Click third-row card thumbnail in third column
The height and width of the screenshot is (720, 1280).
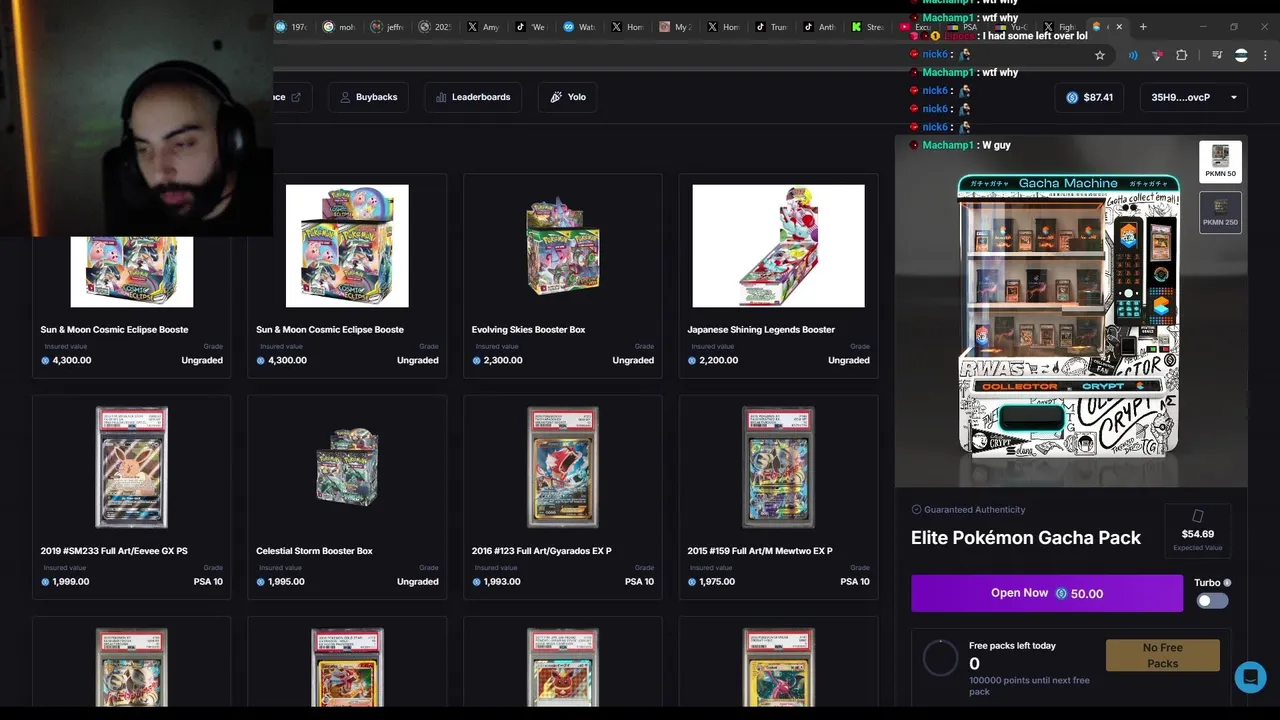pyautogui.click(x=563, y=667)
